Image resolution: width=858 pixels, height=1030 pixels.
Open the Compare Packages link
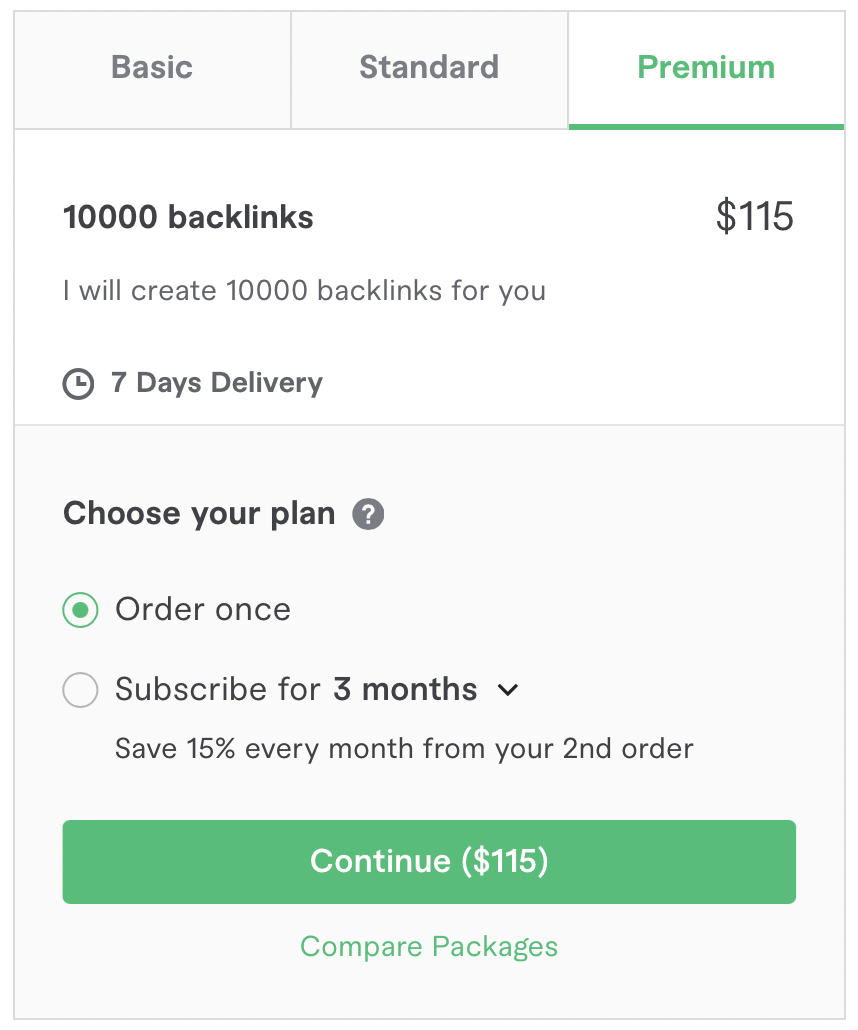tap(429, 947)
